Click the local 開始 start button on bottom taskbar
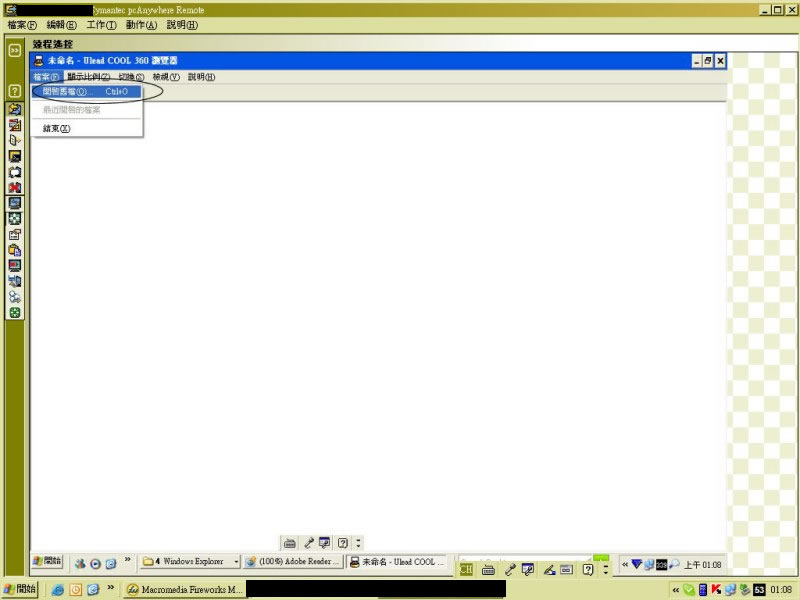Viewport: 800px width, 600px height. point(20,589)
